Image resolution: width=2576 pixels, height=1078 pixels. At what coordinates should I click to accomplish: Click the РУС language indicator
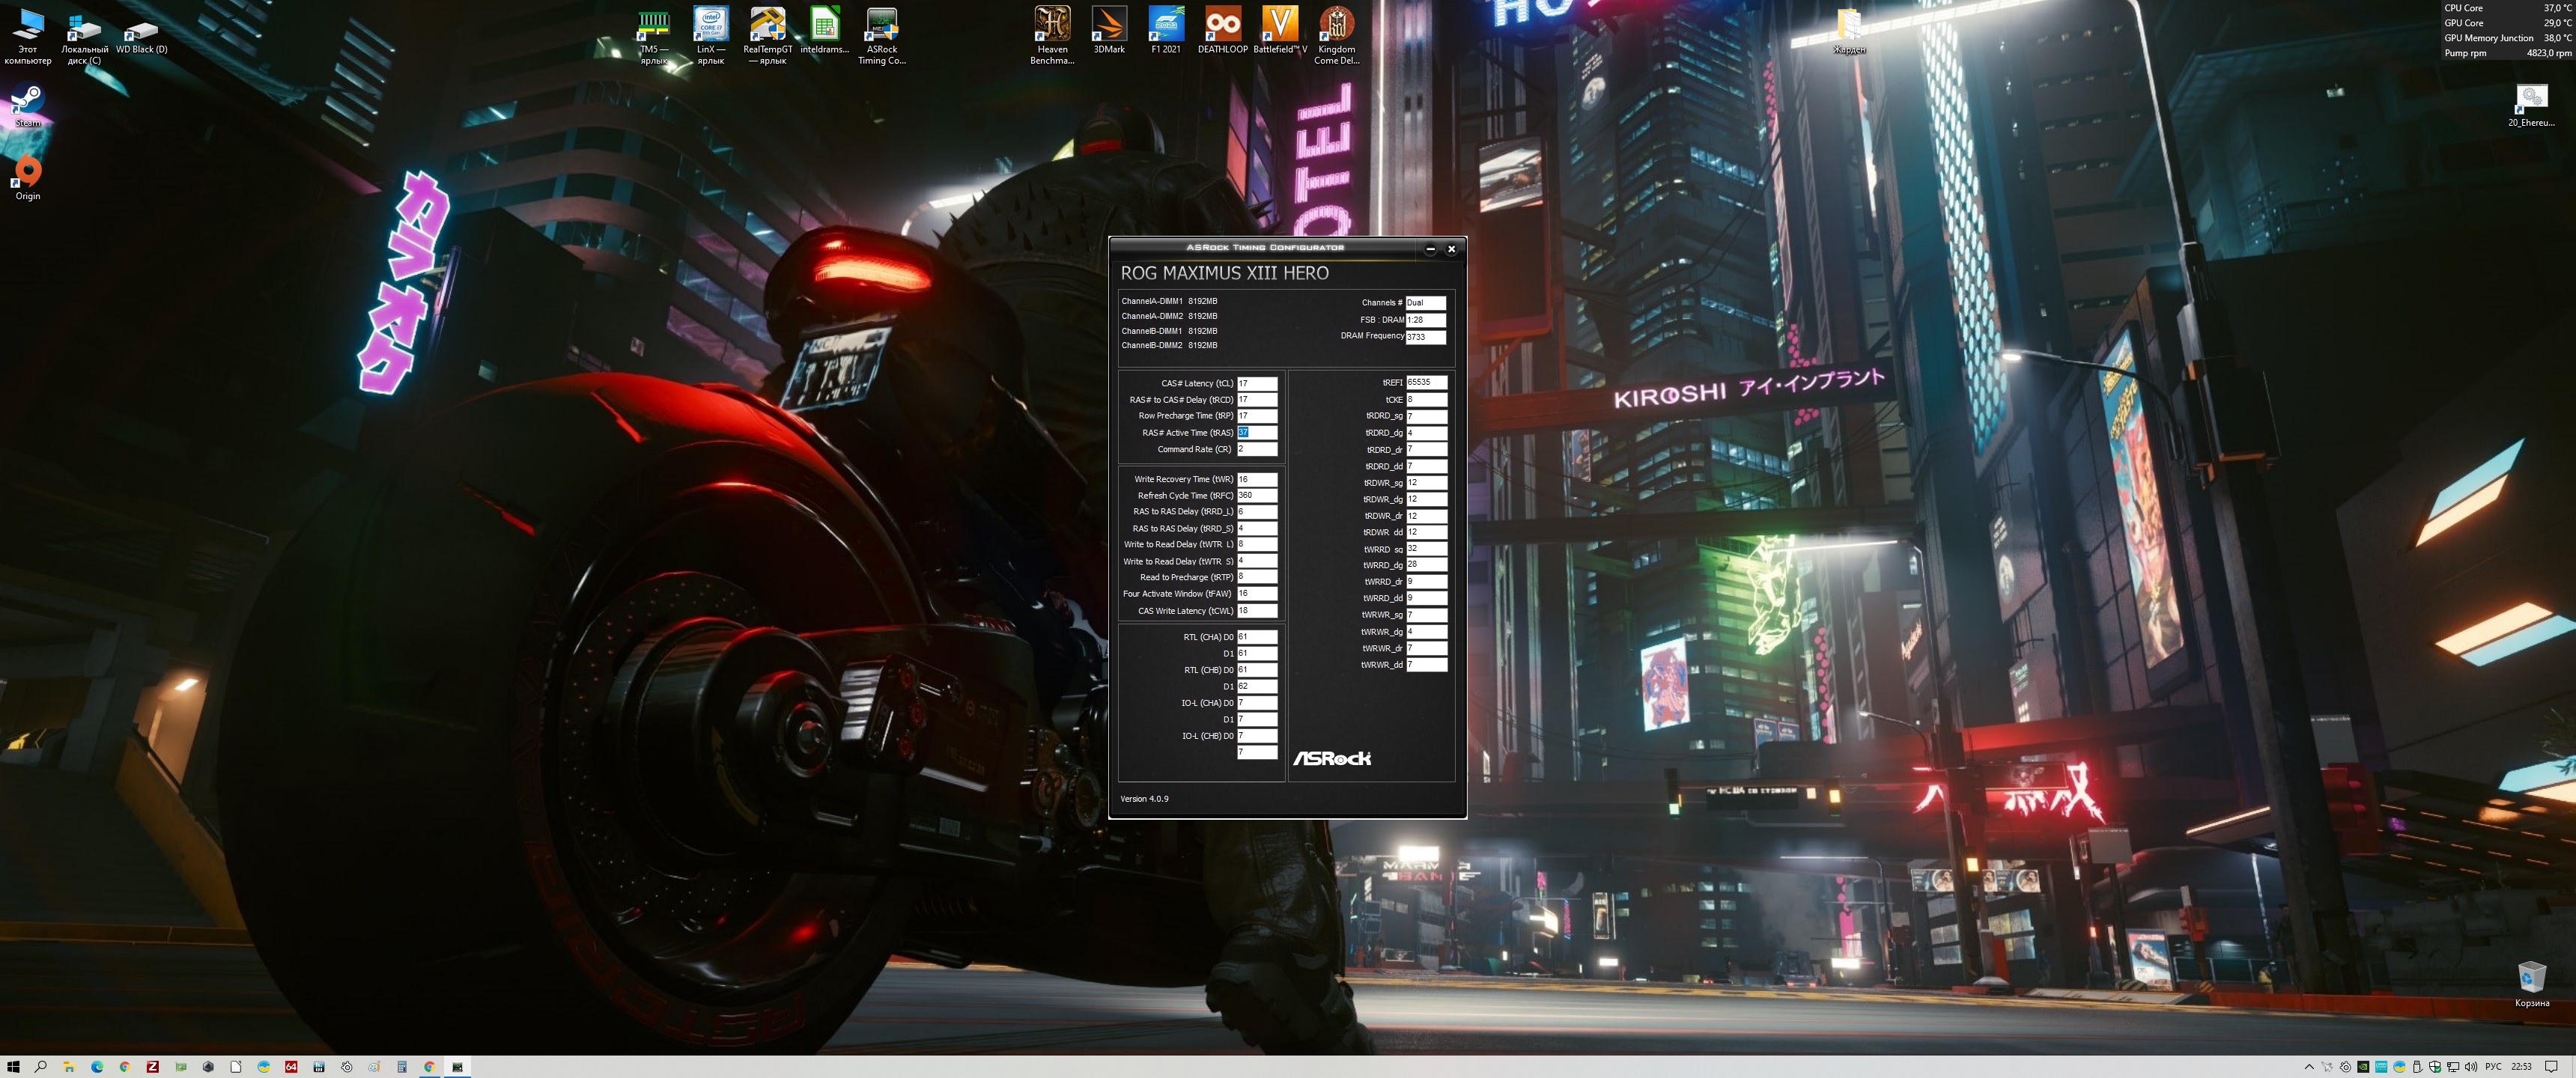click(2493, 1067)
